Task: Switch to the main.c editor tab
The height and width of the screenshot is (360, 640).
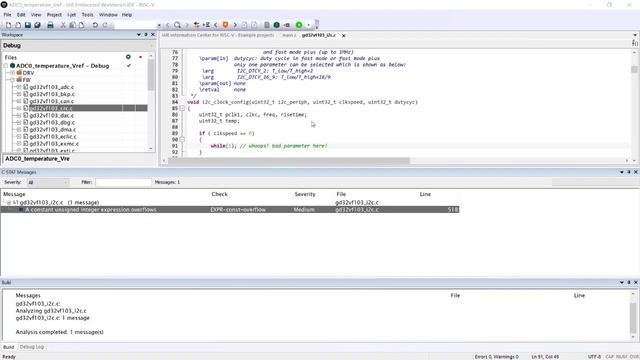Action: click(289, 36)
